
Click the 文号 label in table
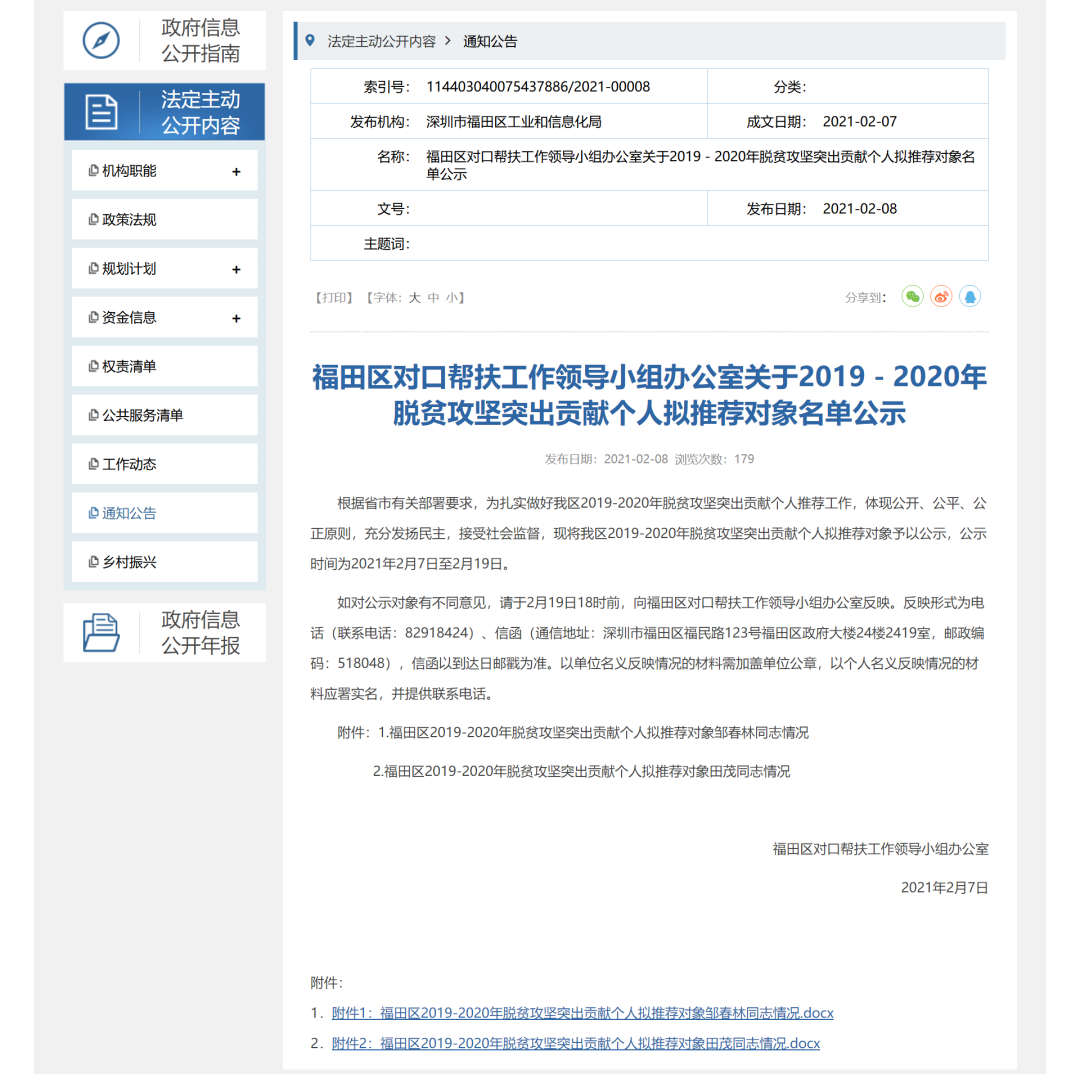[394, 209]
